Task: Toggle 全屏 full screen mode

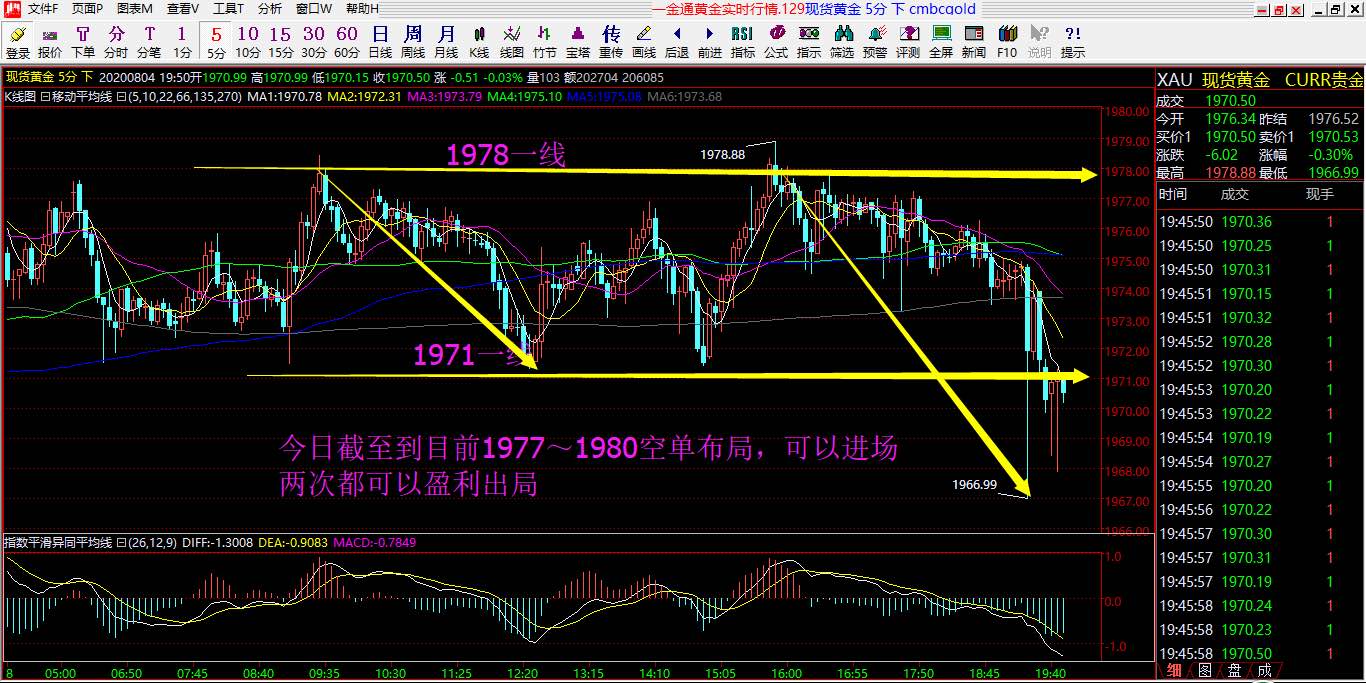Action: click(x=941, y=43)
